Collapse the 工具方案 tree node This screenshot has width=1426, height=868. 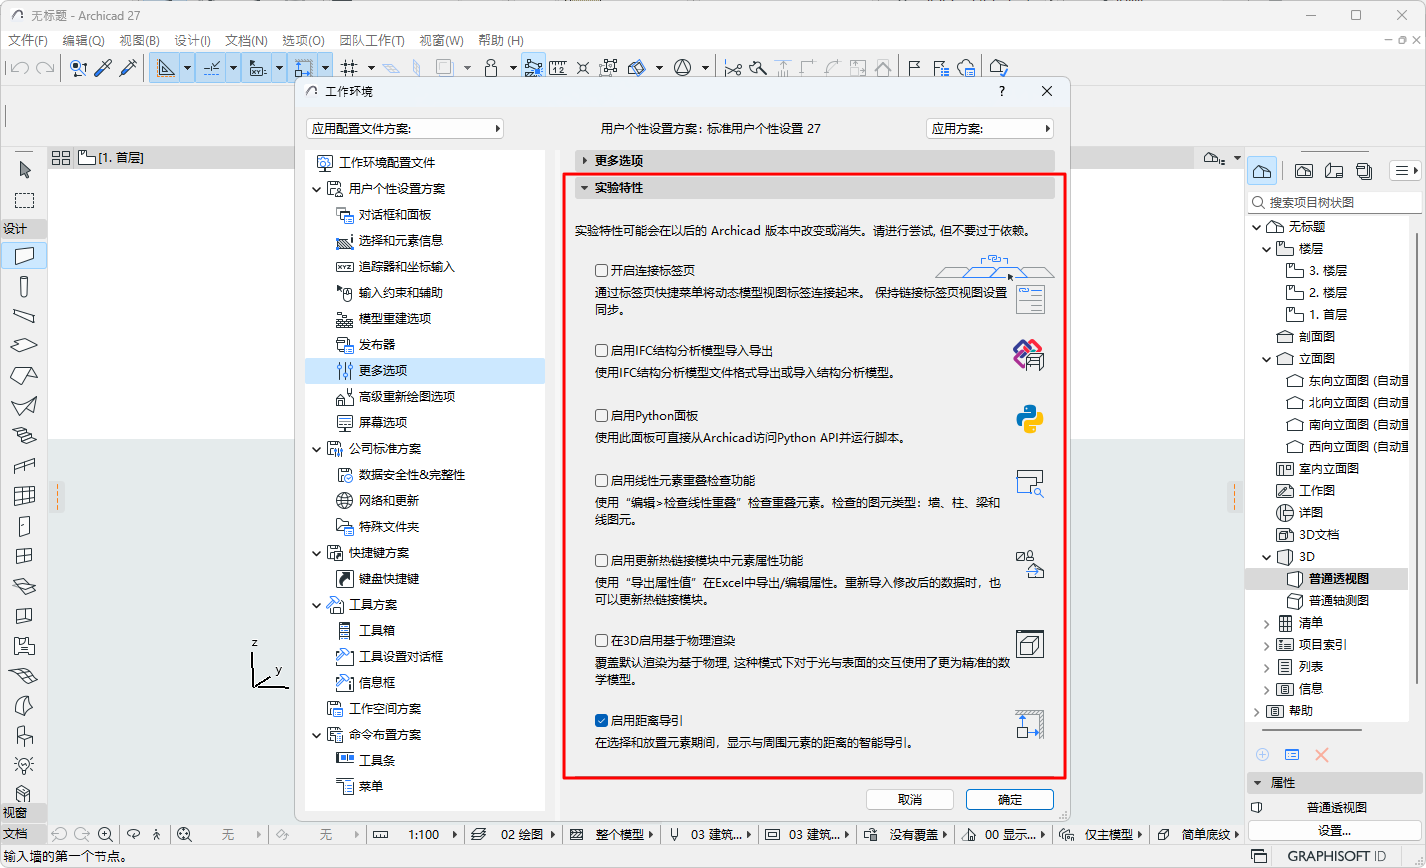[x=317, y=605]
